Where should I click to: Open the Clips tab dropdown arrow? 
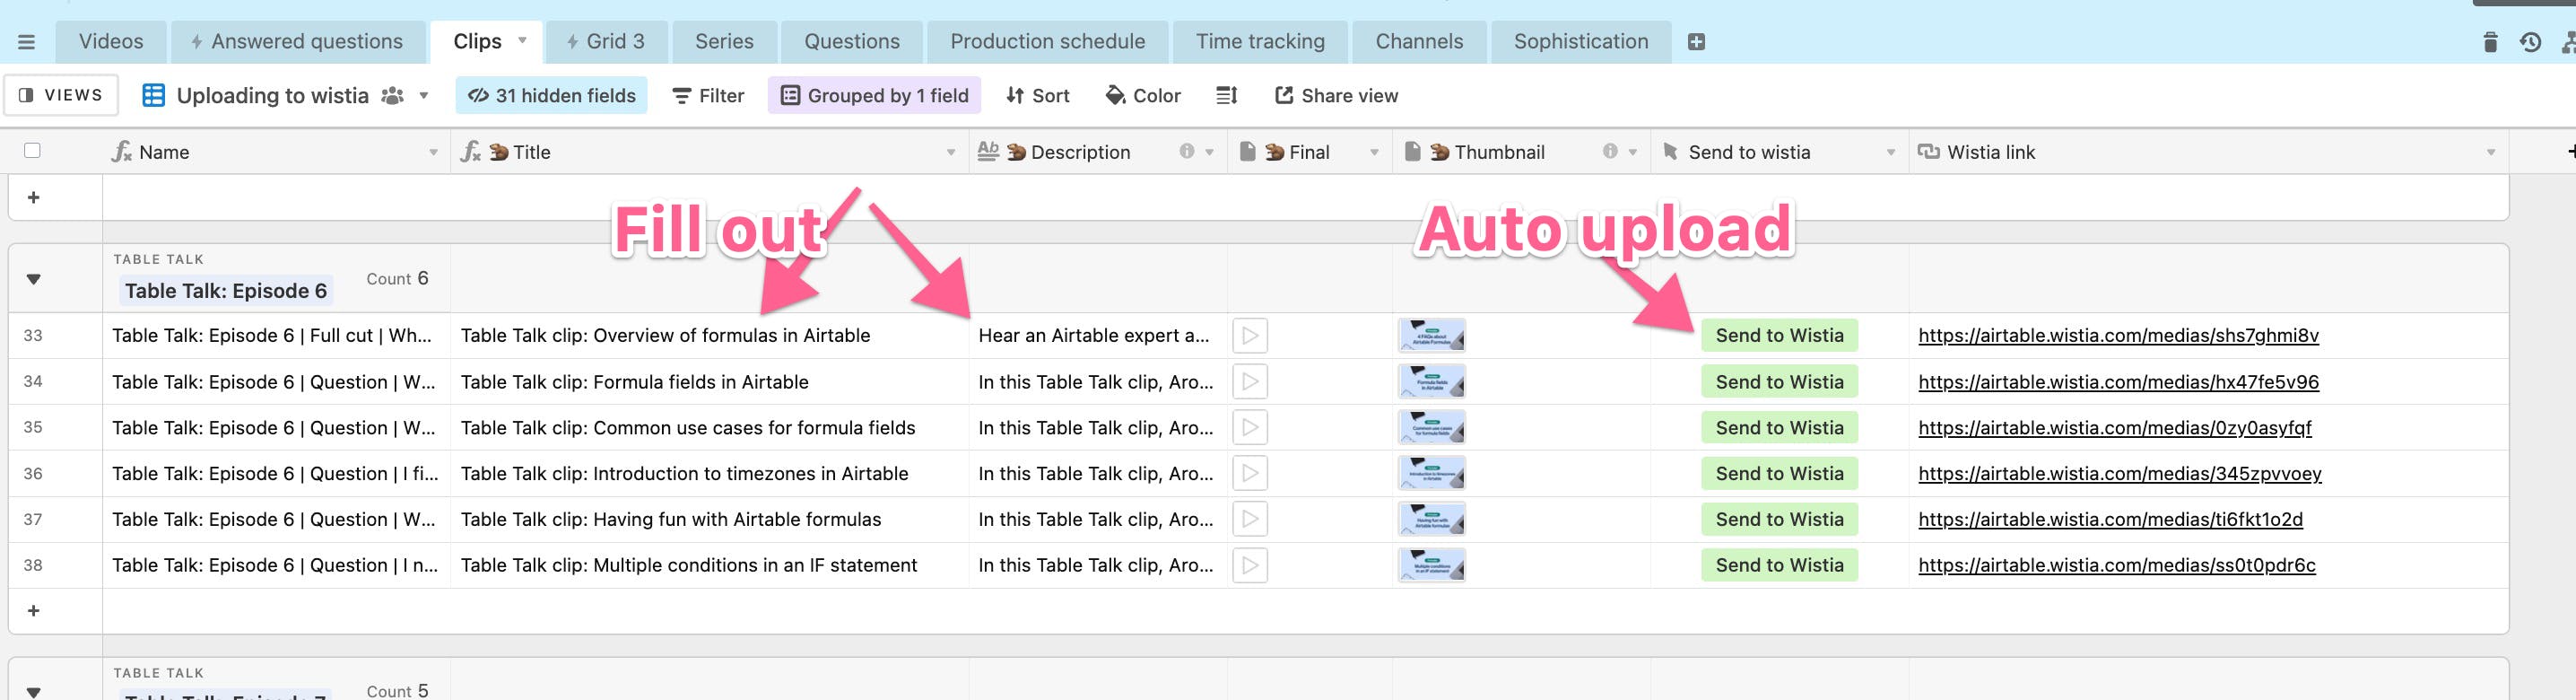click(522, 41)
